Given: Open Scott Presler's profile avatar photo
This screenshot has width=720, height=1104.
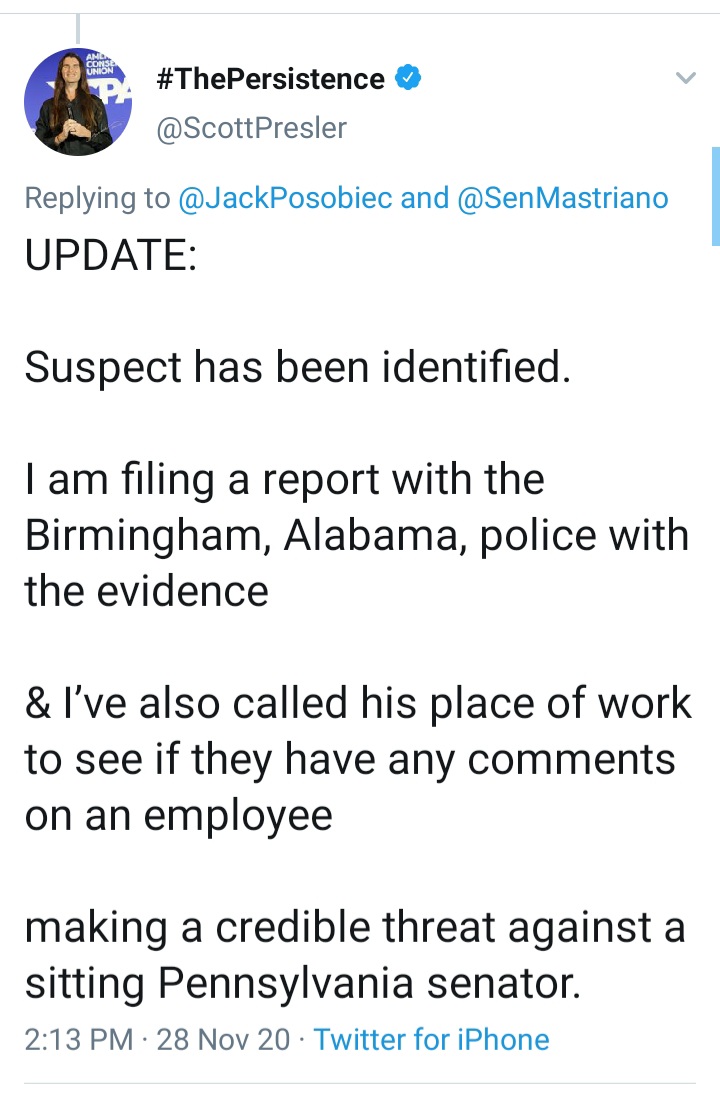Looking at the screenshot, I should click(78, 102).
